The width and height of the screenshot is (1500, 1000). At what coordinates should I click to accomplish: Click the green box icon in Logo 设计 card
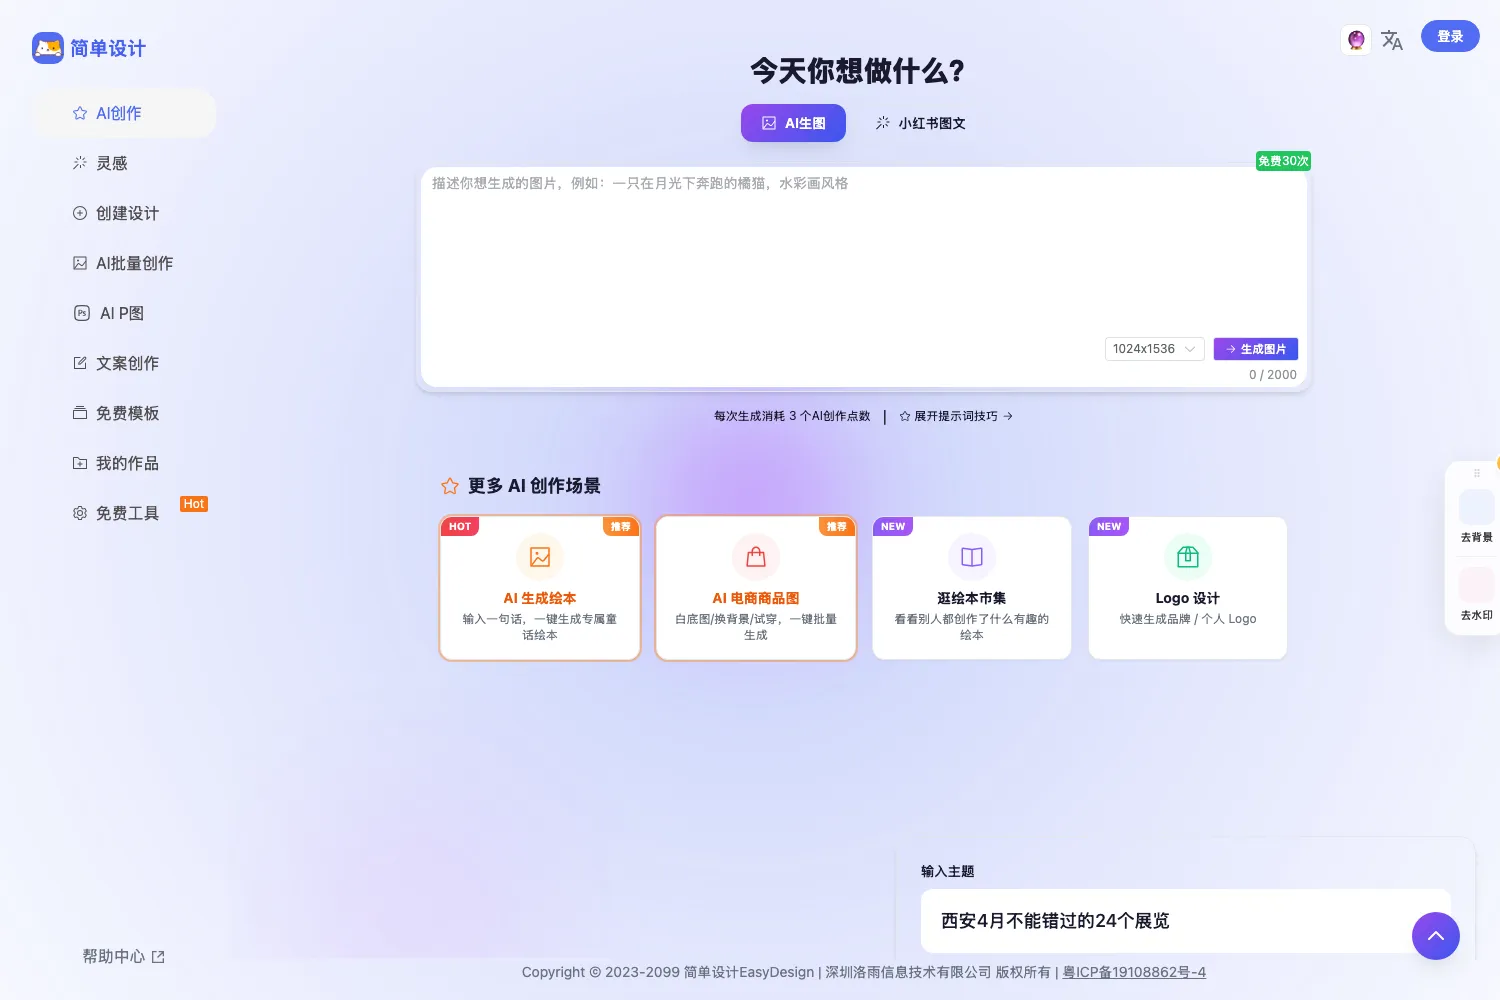point(1188,557)
